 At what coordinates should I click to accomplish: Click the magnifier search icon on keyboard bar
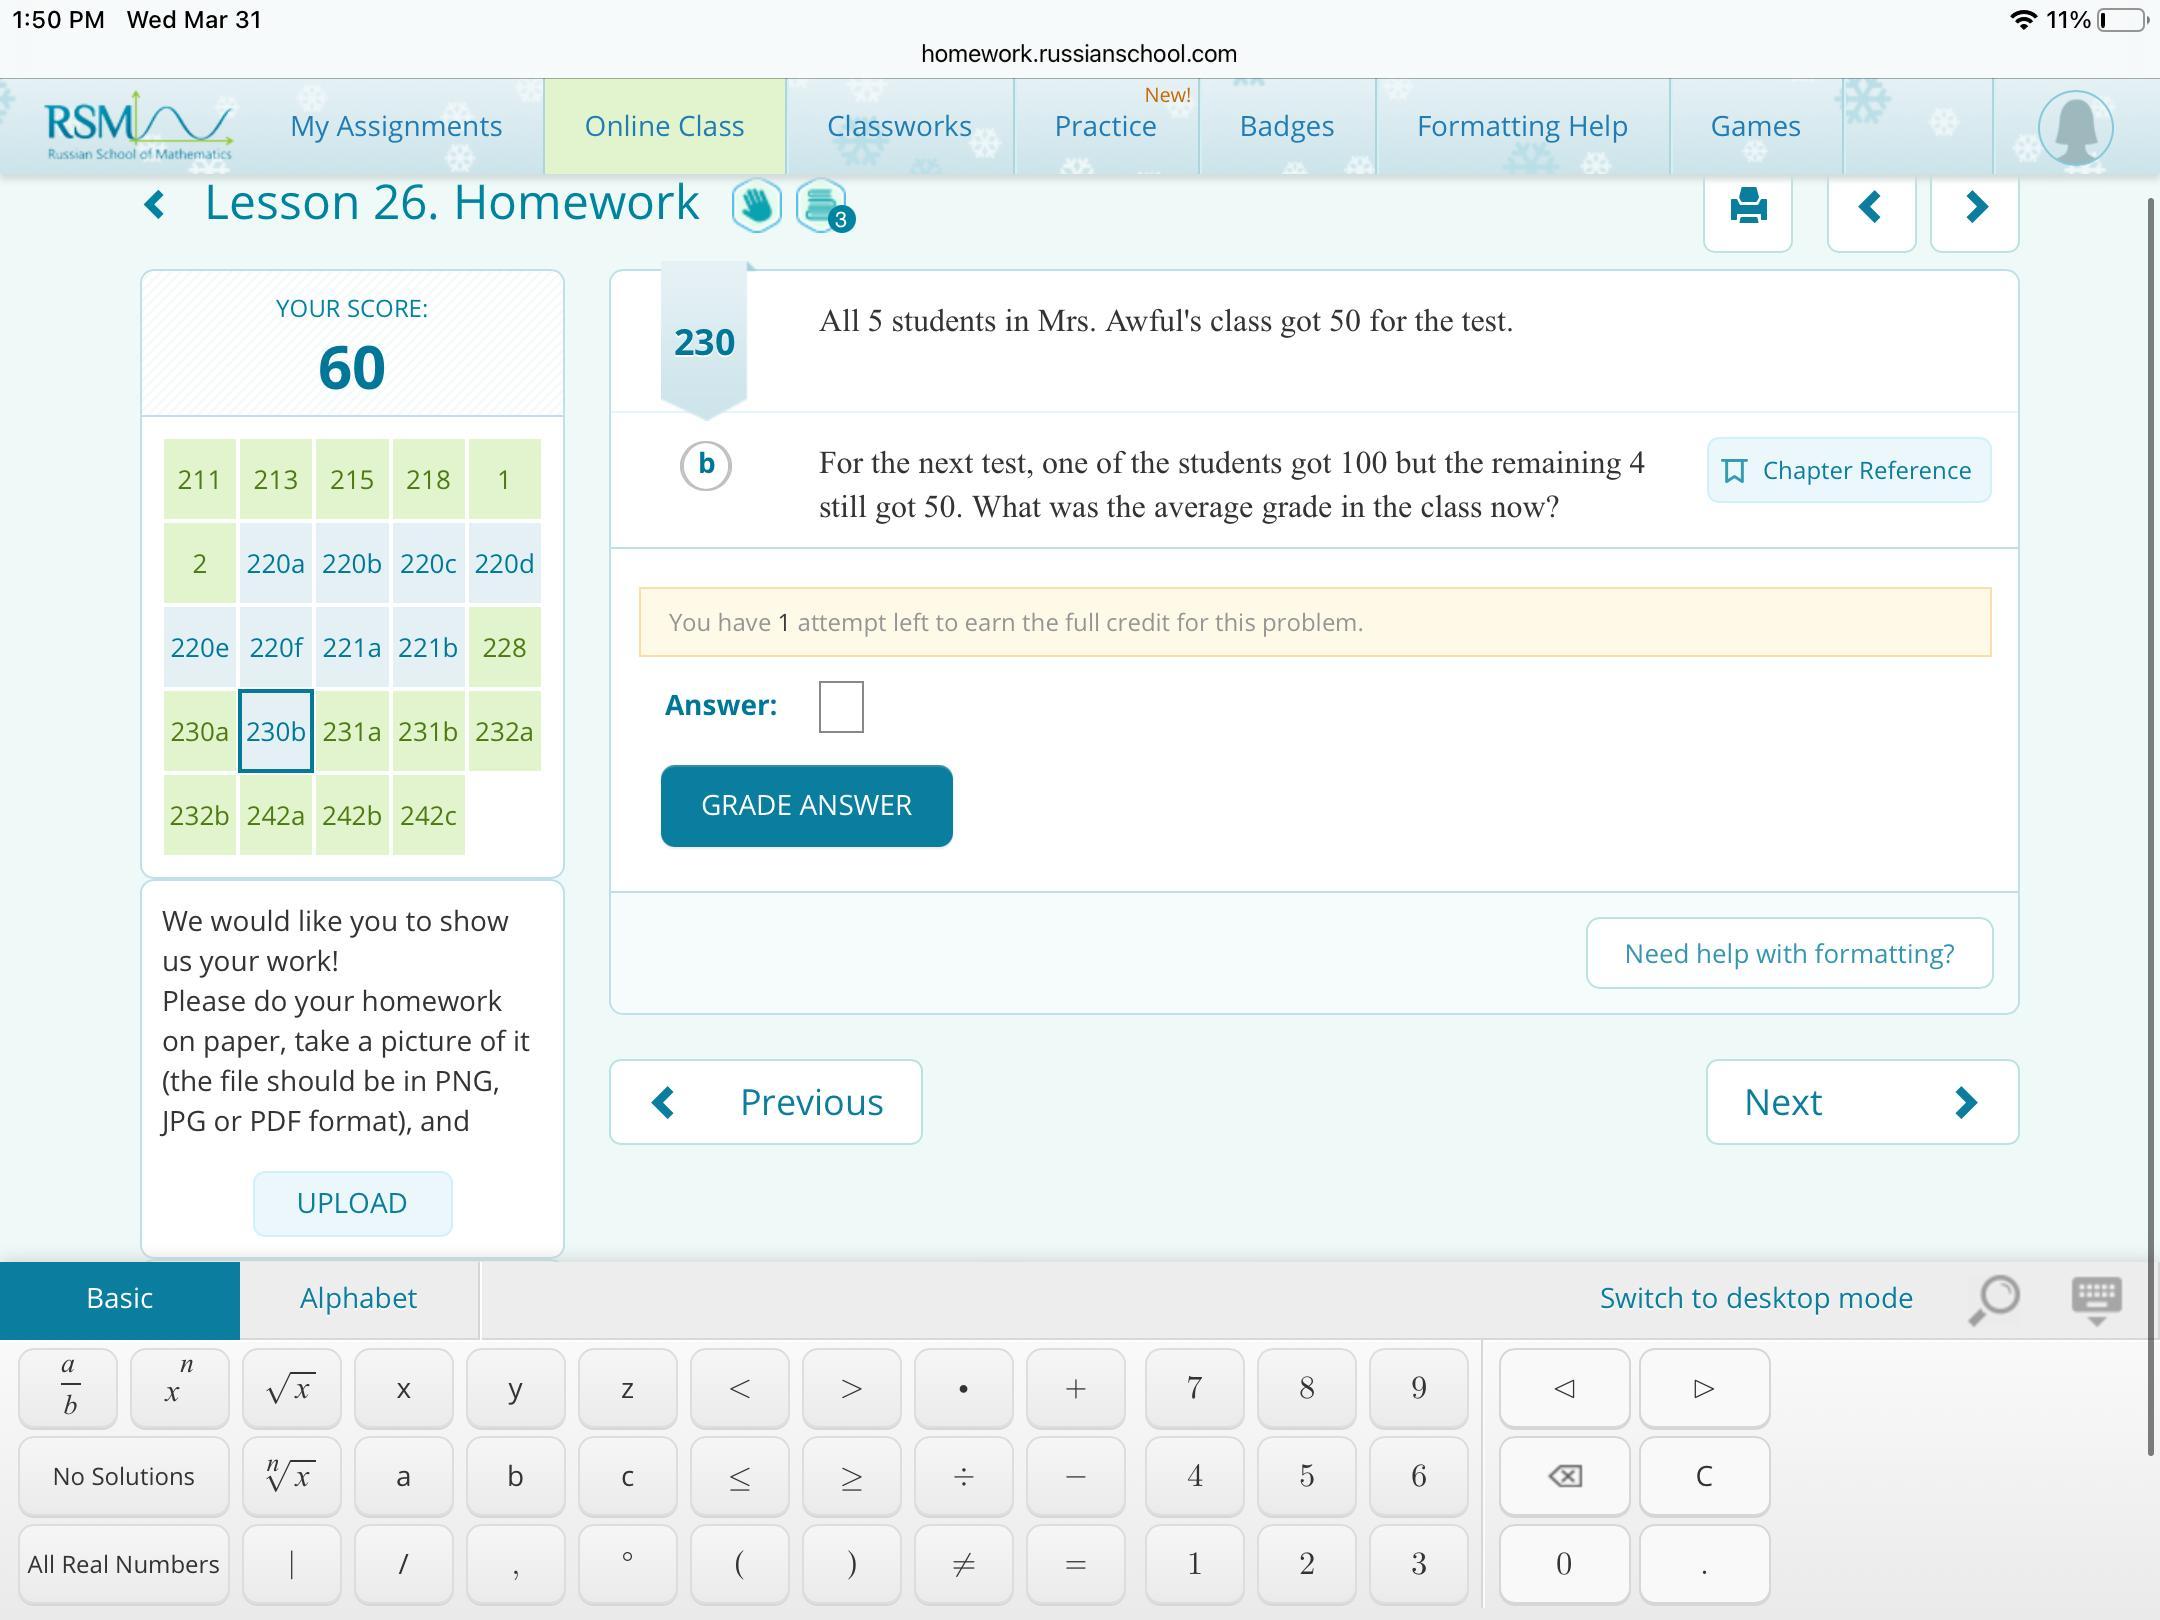click(1993, 1298)
